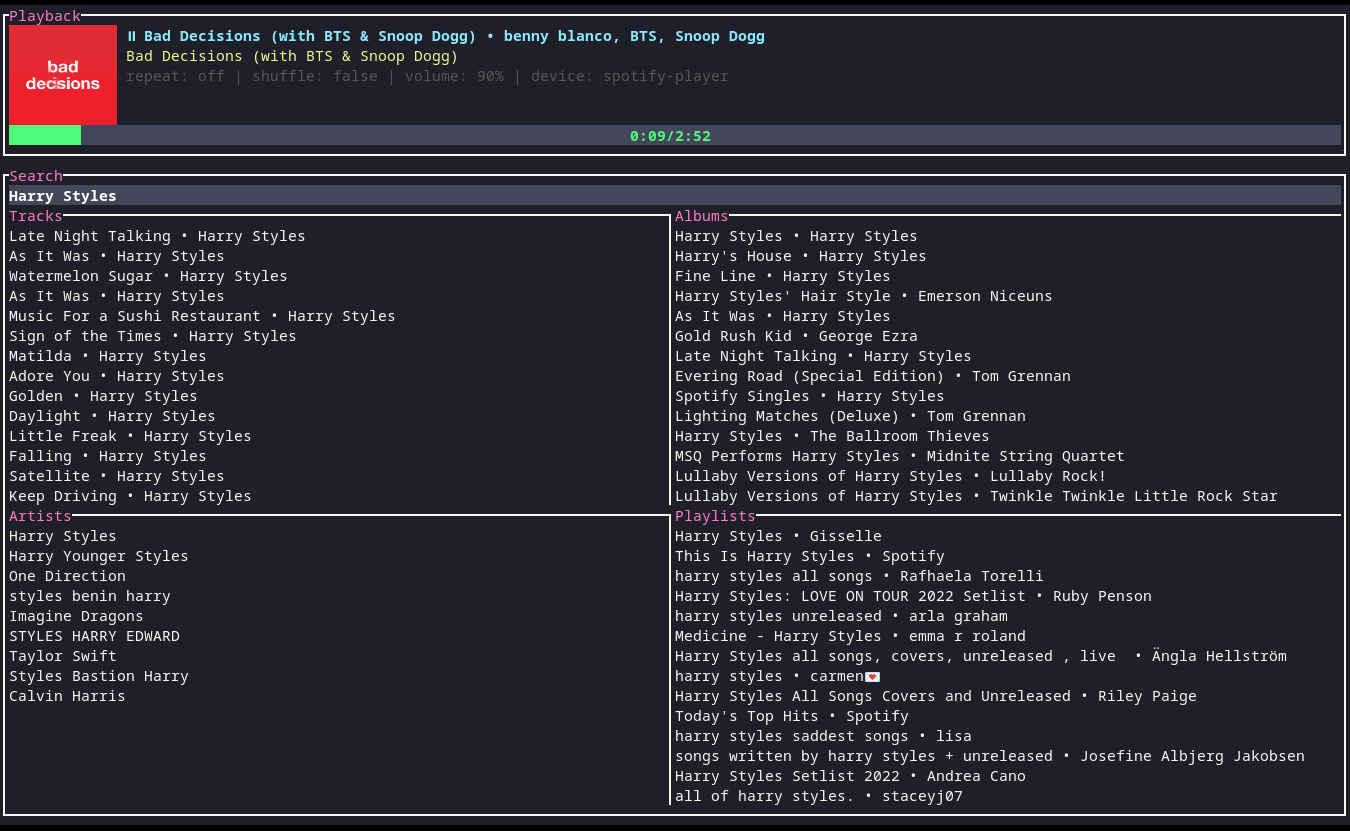Open playlist "Today's Top Hits • Spotify"
This screenshot has width=1350, height=831.
(x=792, y=716)
